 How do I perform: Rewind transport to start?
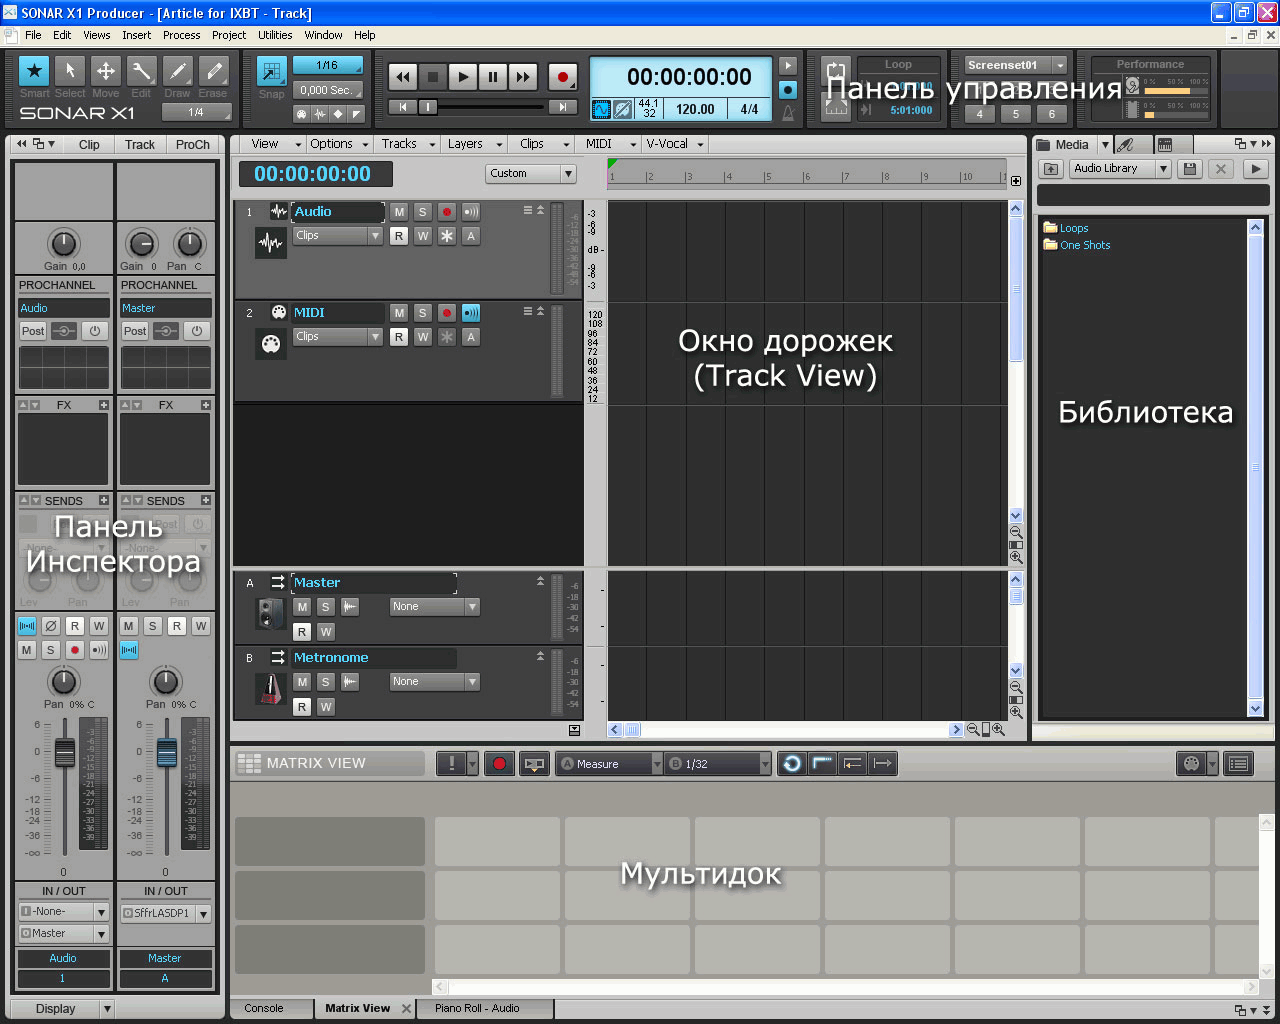403,77
